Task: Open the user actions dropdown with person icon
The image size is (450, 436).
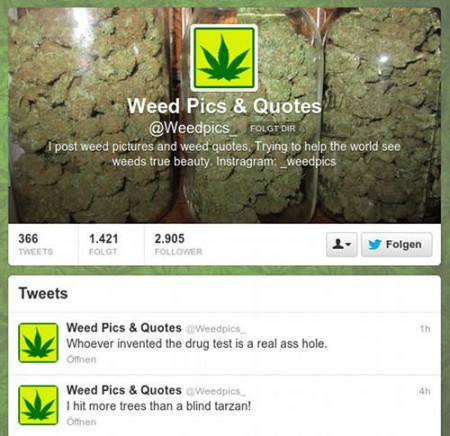Action: point(342,244)
